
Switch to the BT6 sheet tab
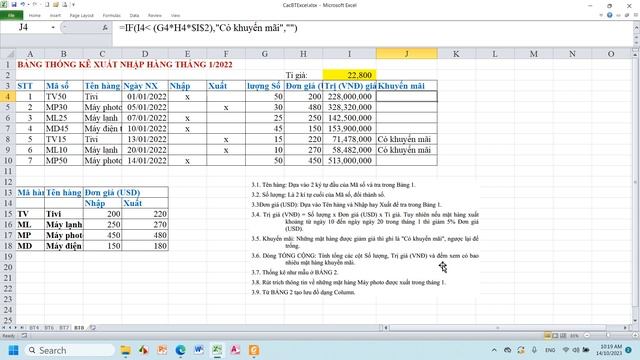(x=49, y=327)
